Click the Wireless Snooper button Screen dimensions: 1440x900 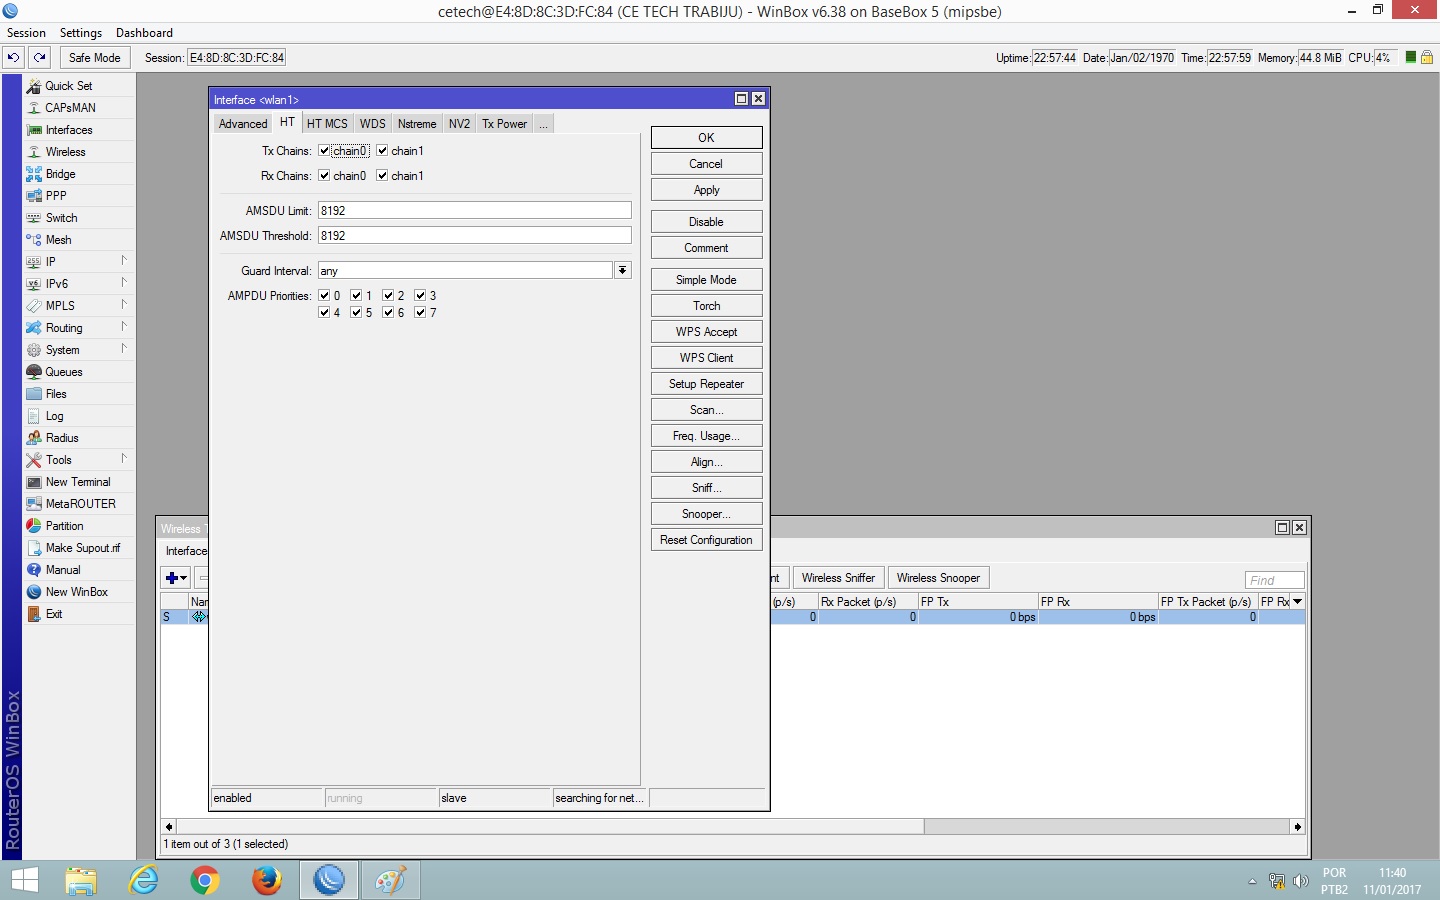938,578
